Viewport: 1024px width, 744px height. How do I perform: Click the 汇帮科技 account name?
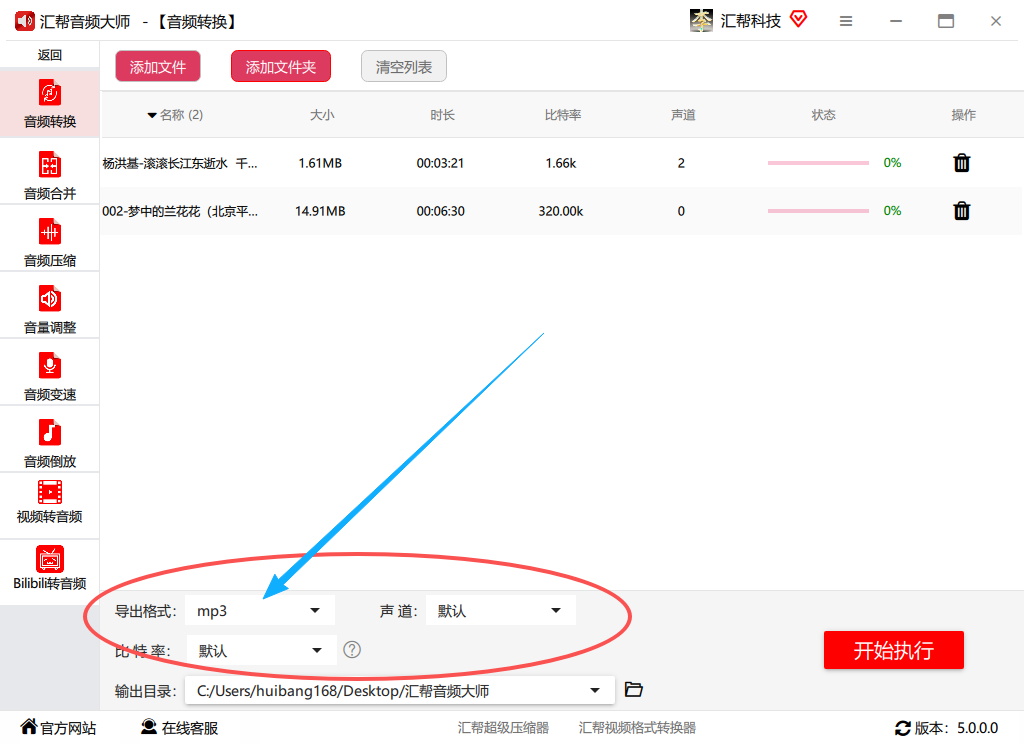pyautogui.click(x=750, y=21)
